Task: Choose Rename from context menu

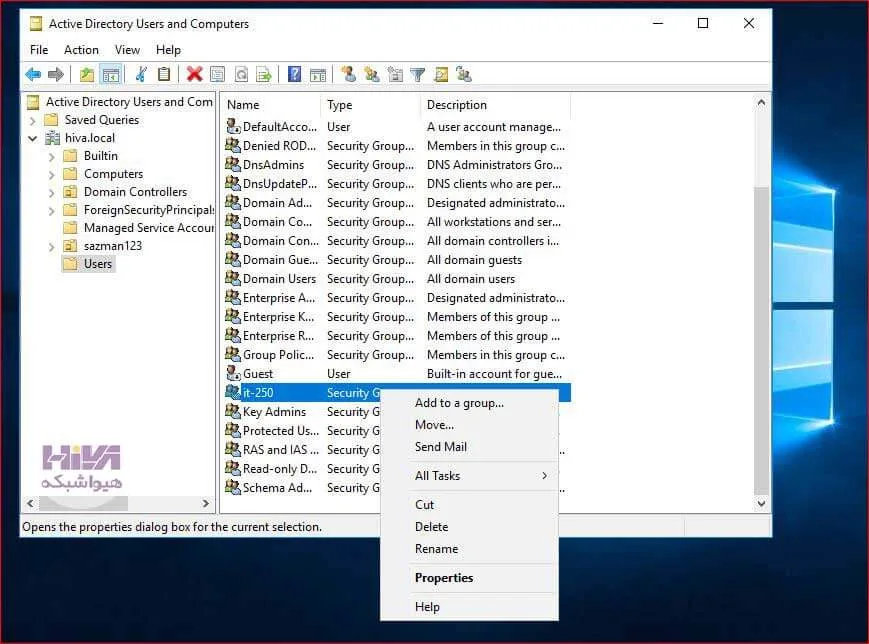Action: coord(469,549)
